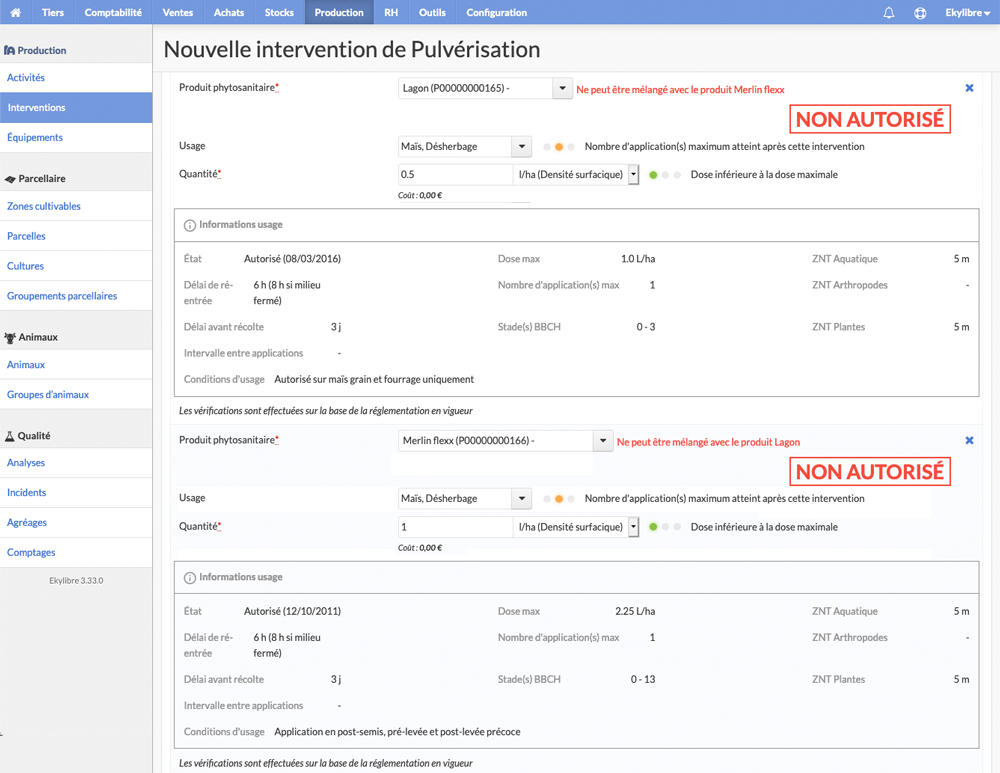1000x773 pixels.
Task: Open Stocks menu
Action: [279, 12]
